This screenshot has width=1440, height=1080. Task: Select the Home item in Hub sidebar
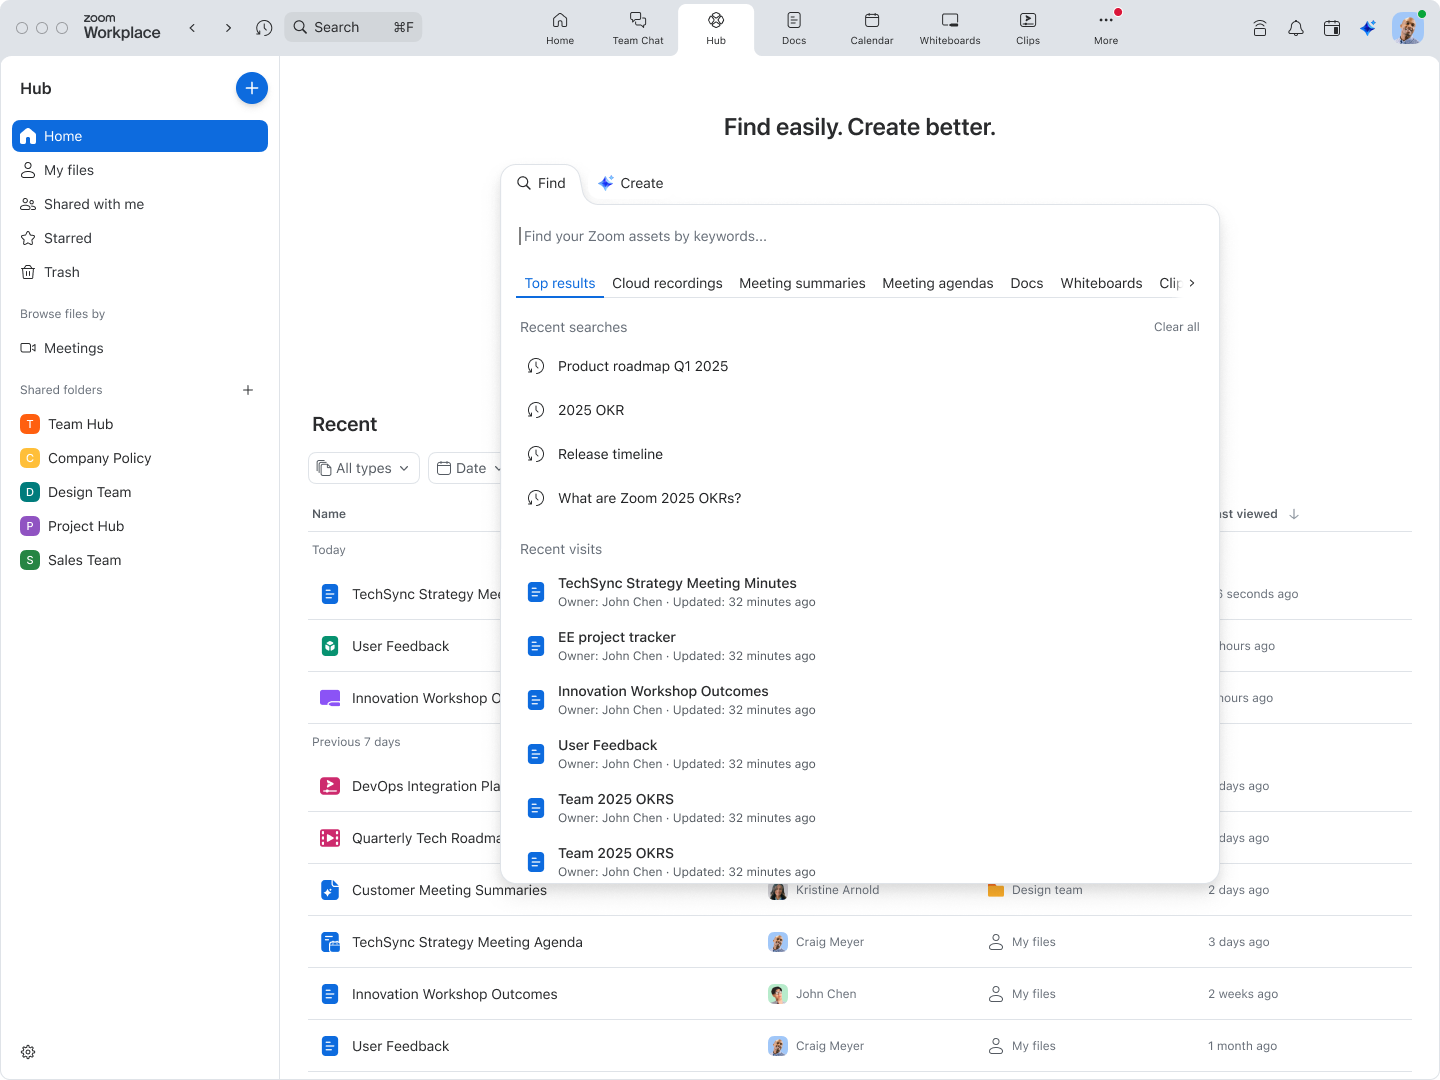[140, 136]
